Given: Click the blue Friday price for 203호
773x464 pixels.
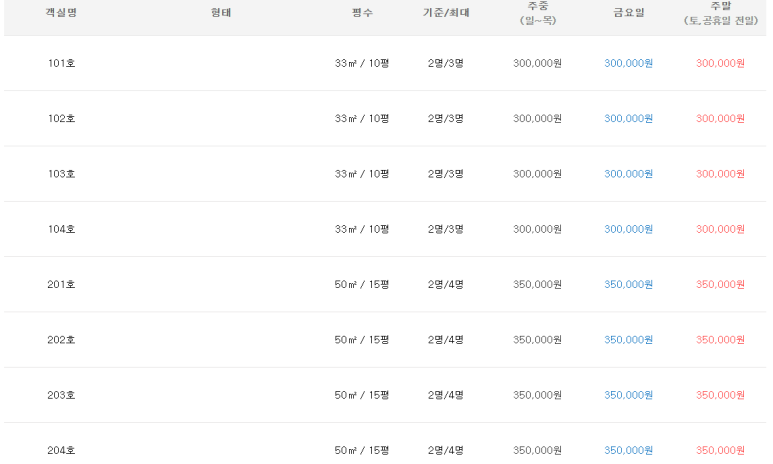Looking at the screenshot, I should click(x=629, y=395).
